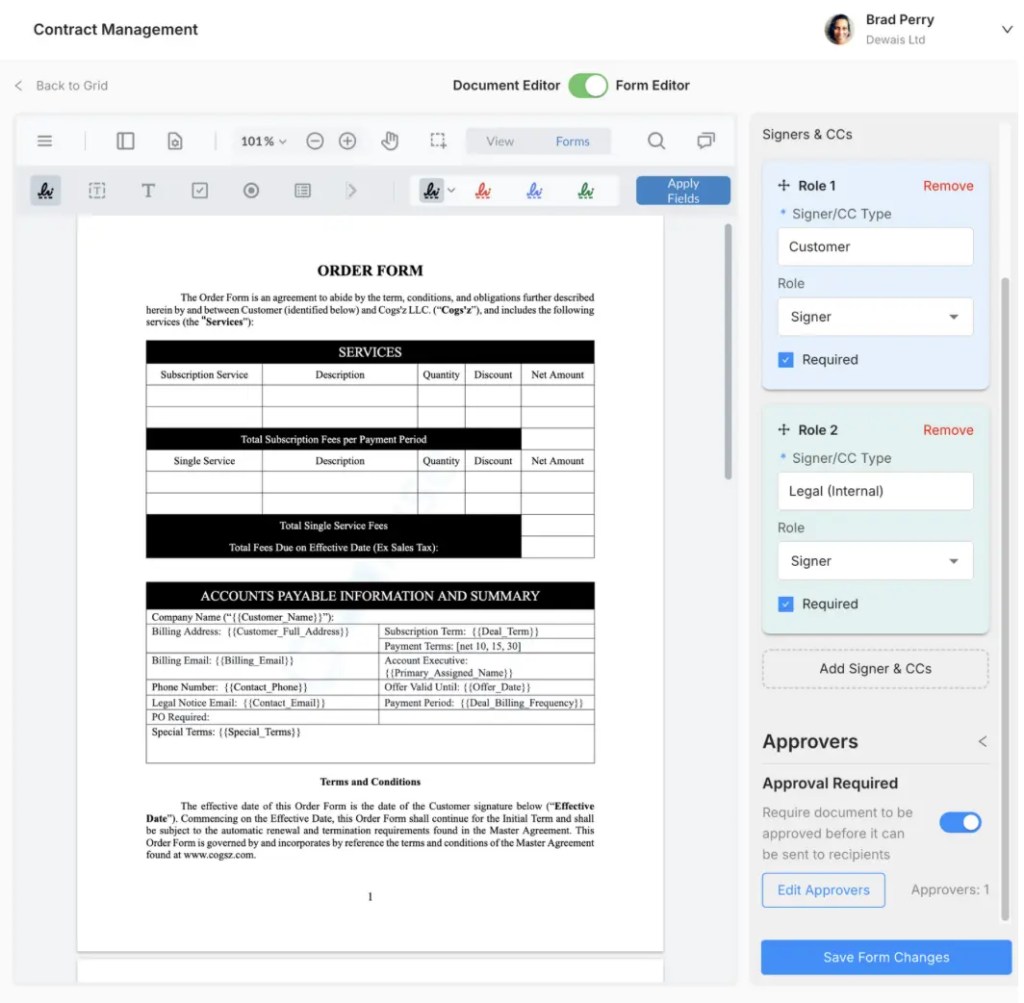1024x1003 pixels.
Task: Open the 101% zoom level dropdown
Action: click(263, 141)
